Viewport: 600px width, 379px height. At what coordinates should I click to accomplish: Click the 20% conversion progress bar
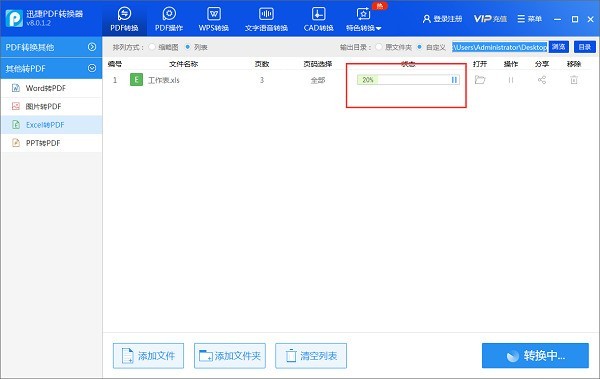[x=408, y=80]
